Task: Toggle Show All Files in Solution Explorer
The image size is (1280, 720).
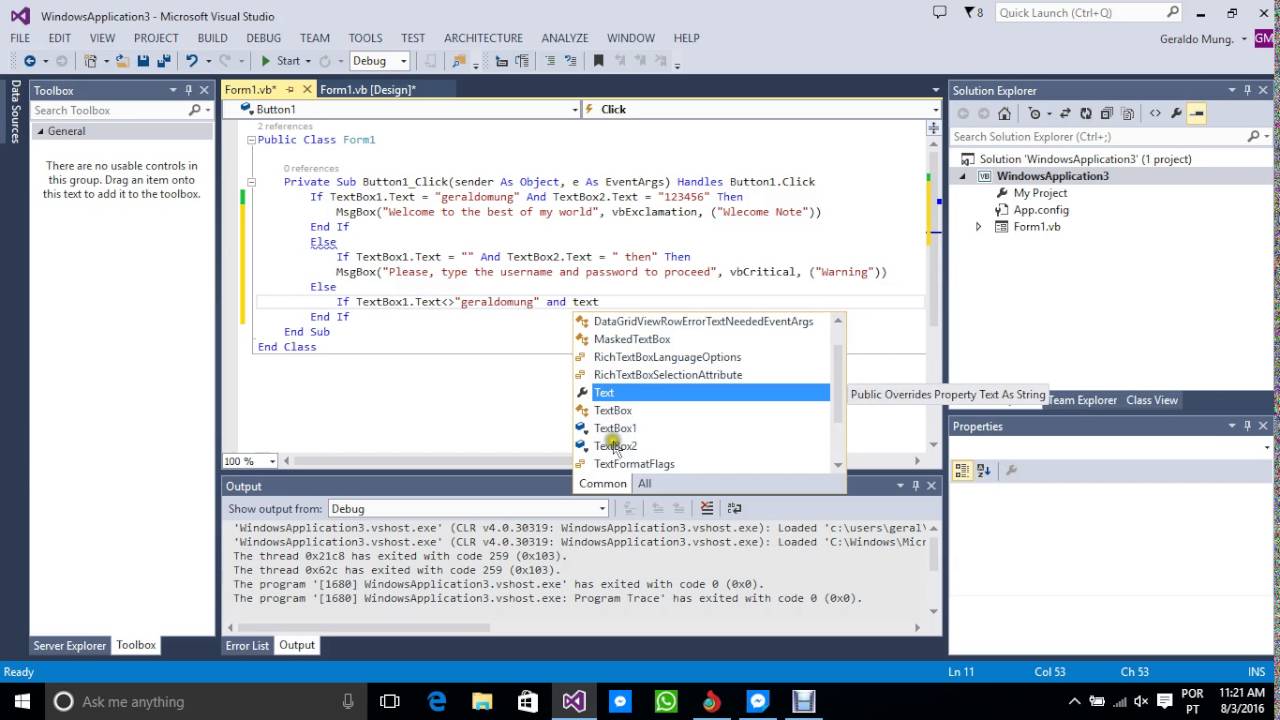Action: click(1128, 113)
